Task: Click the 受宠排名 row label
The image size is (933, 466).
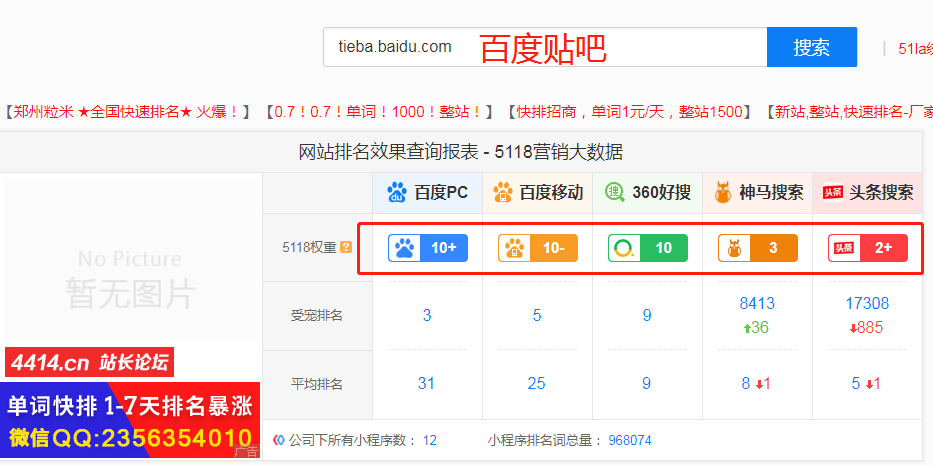Action: (x=316, y=315)
